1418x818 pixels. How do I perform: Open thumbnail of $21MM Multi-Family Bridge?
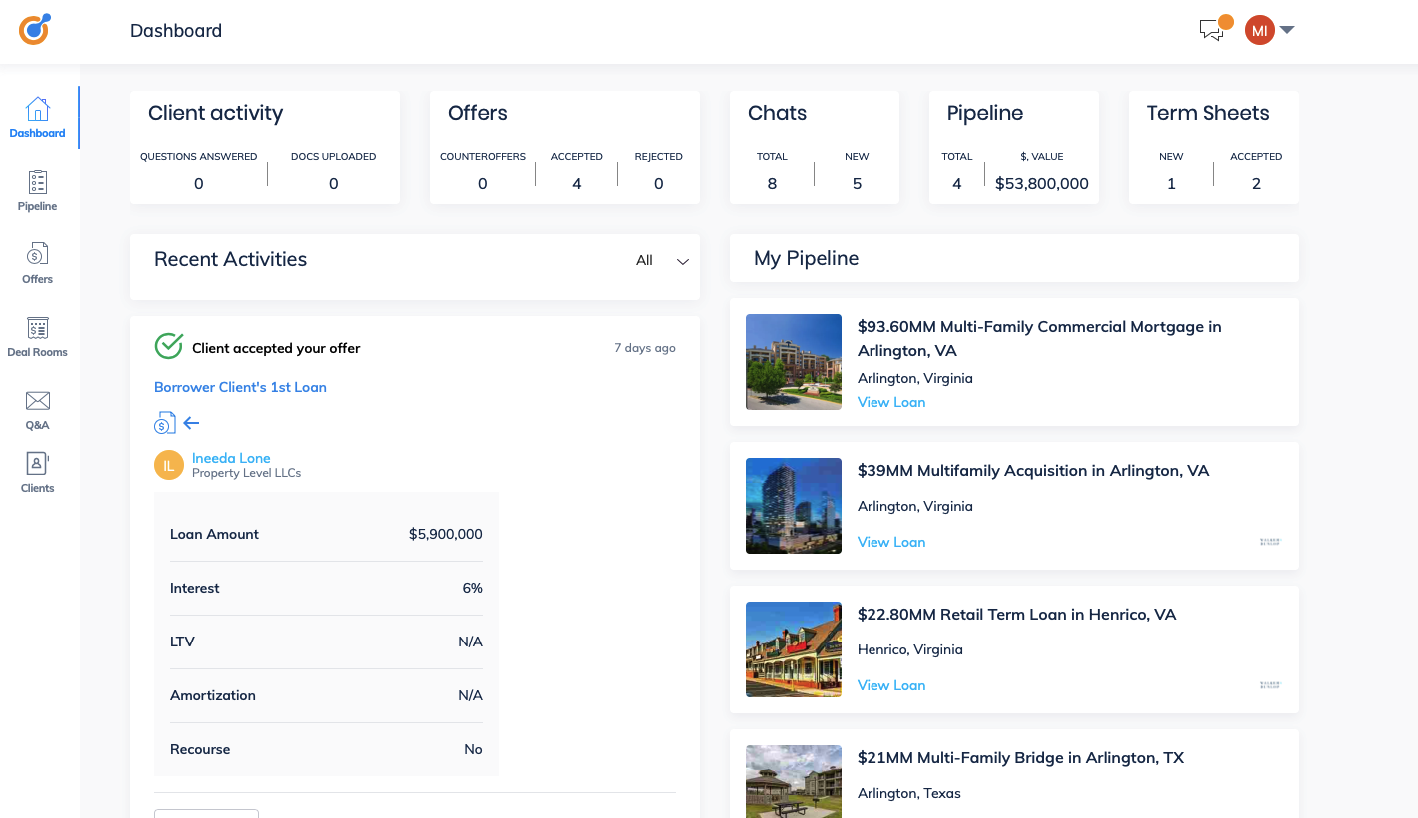tap(794, 781)
